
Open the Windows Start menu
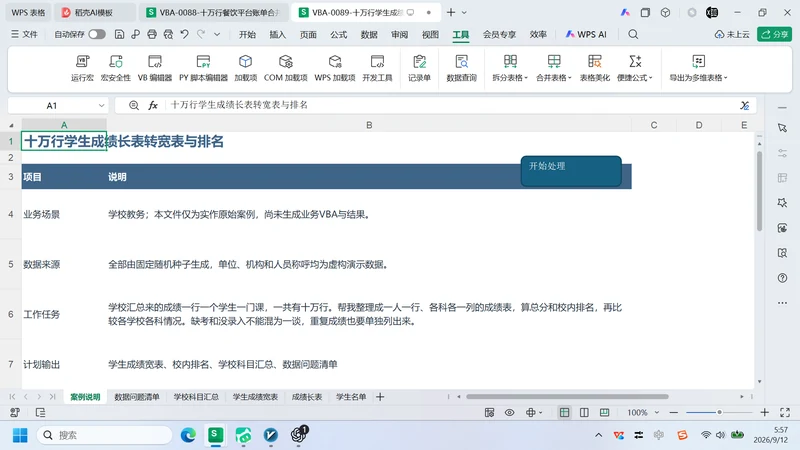(20, 435)
